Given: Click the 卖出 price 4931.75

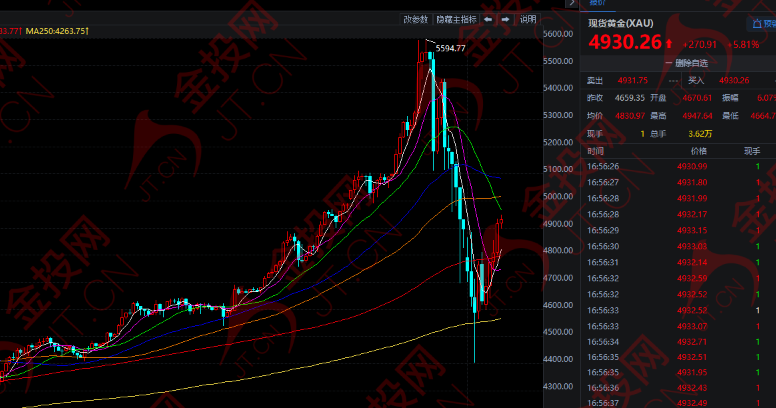Looking at the screenshot, I should click(x=635, y=81).
